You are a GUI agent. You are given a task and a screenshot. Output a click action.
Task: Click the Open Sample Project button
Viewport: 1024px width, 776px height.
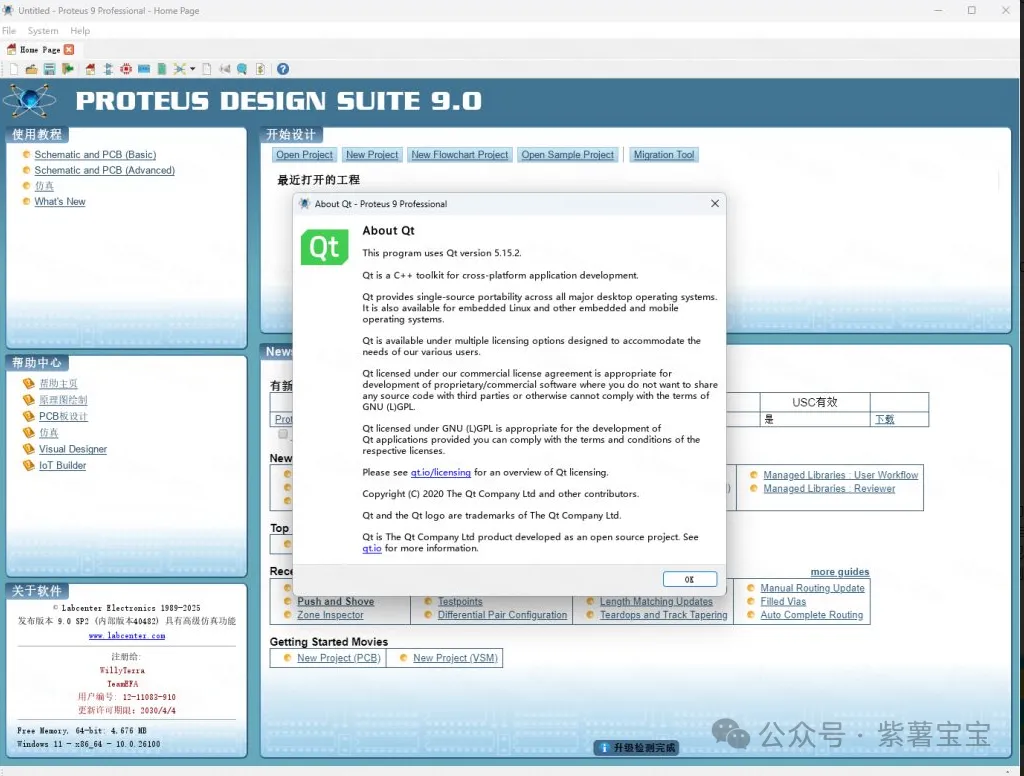[x=567, y=155]
